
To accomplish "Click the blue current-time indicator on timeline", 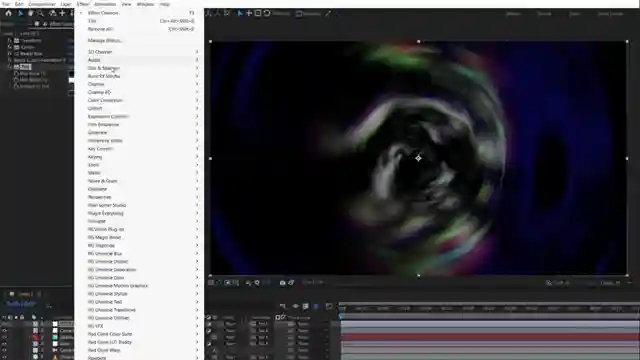I will 340,316.
